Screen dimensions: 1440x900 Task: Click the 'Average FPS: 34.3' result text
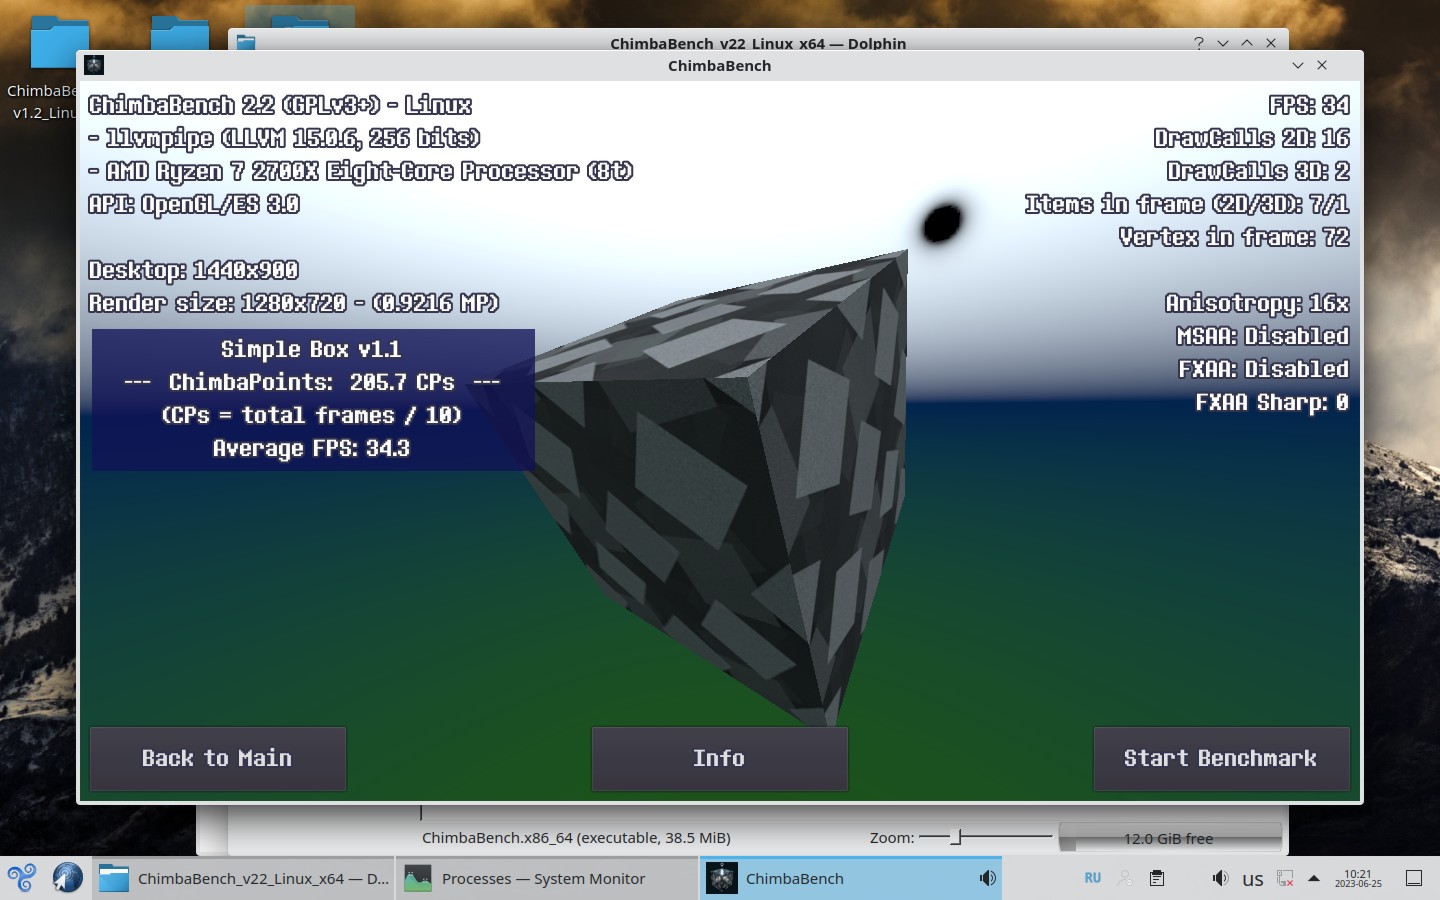click(x=311, y=448)
